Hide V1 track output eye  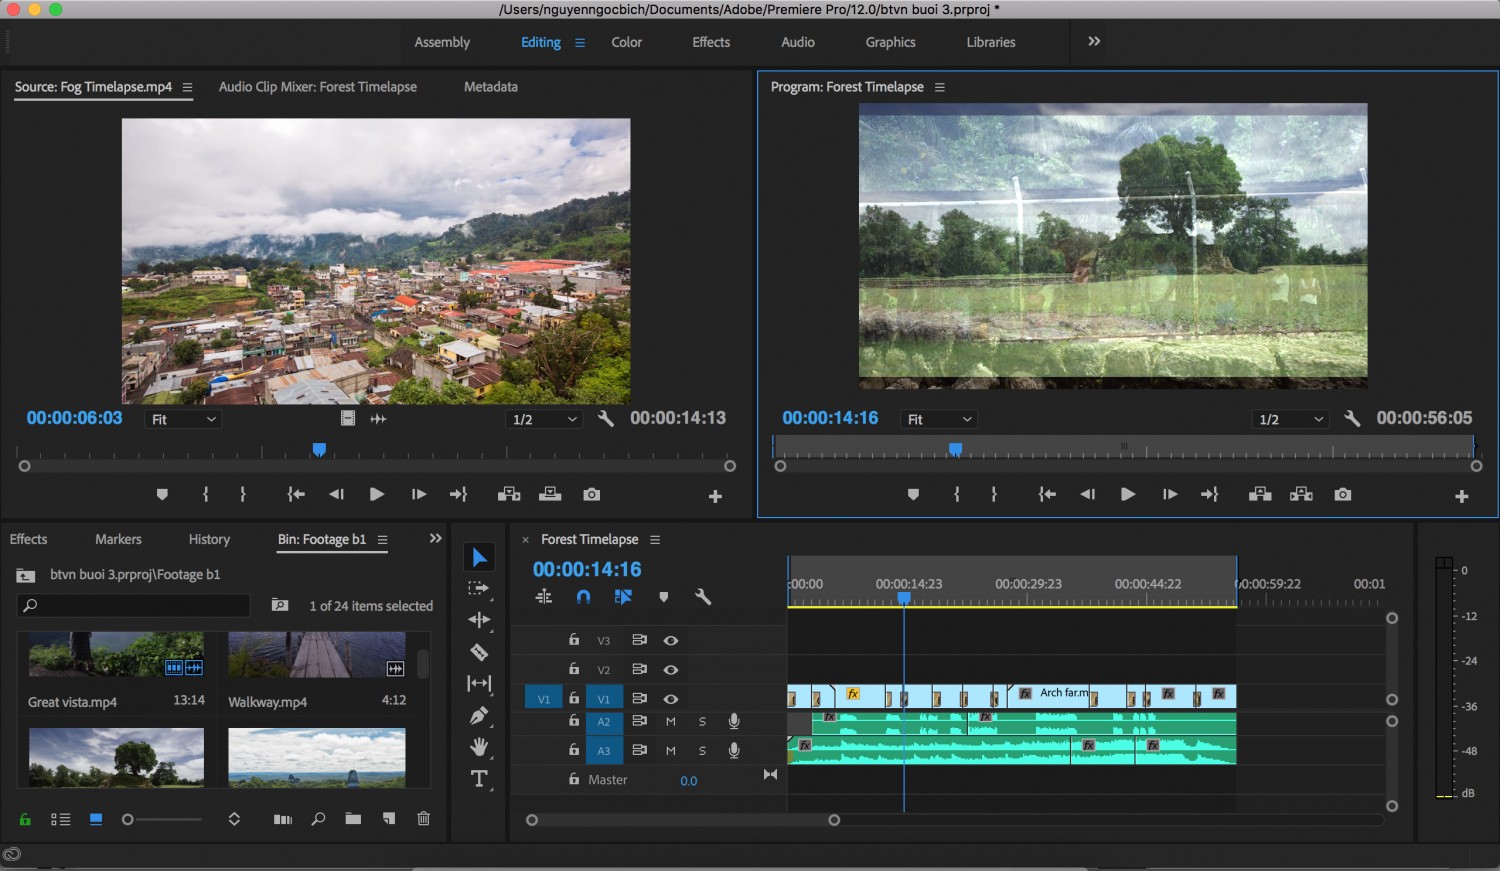[671, 699]
